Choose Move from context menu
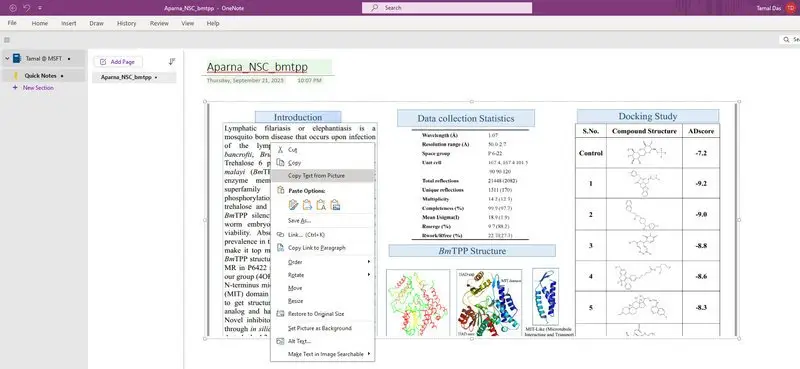800x369 pixels. tap(322, 288)
